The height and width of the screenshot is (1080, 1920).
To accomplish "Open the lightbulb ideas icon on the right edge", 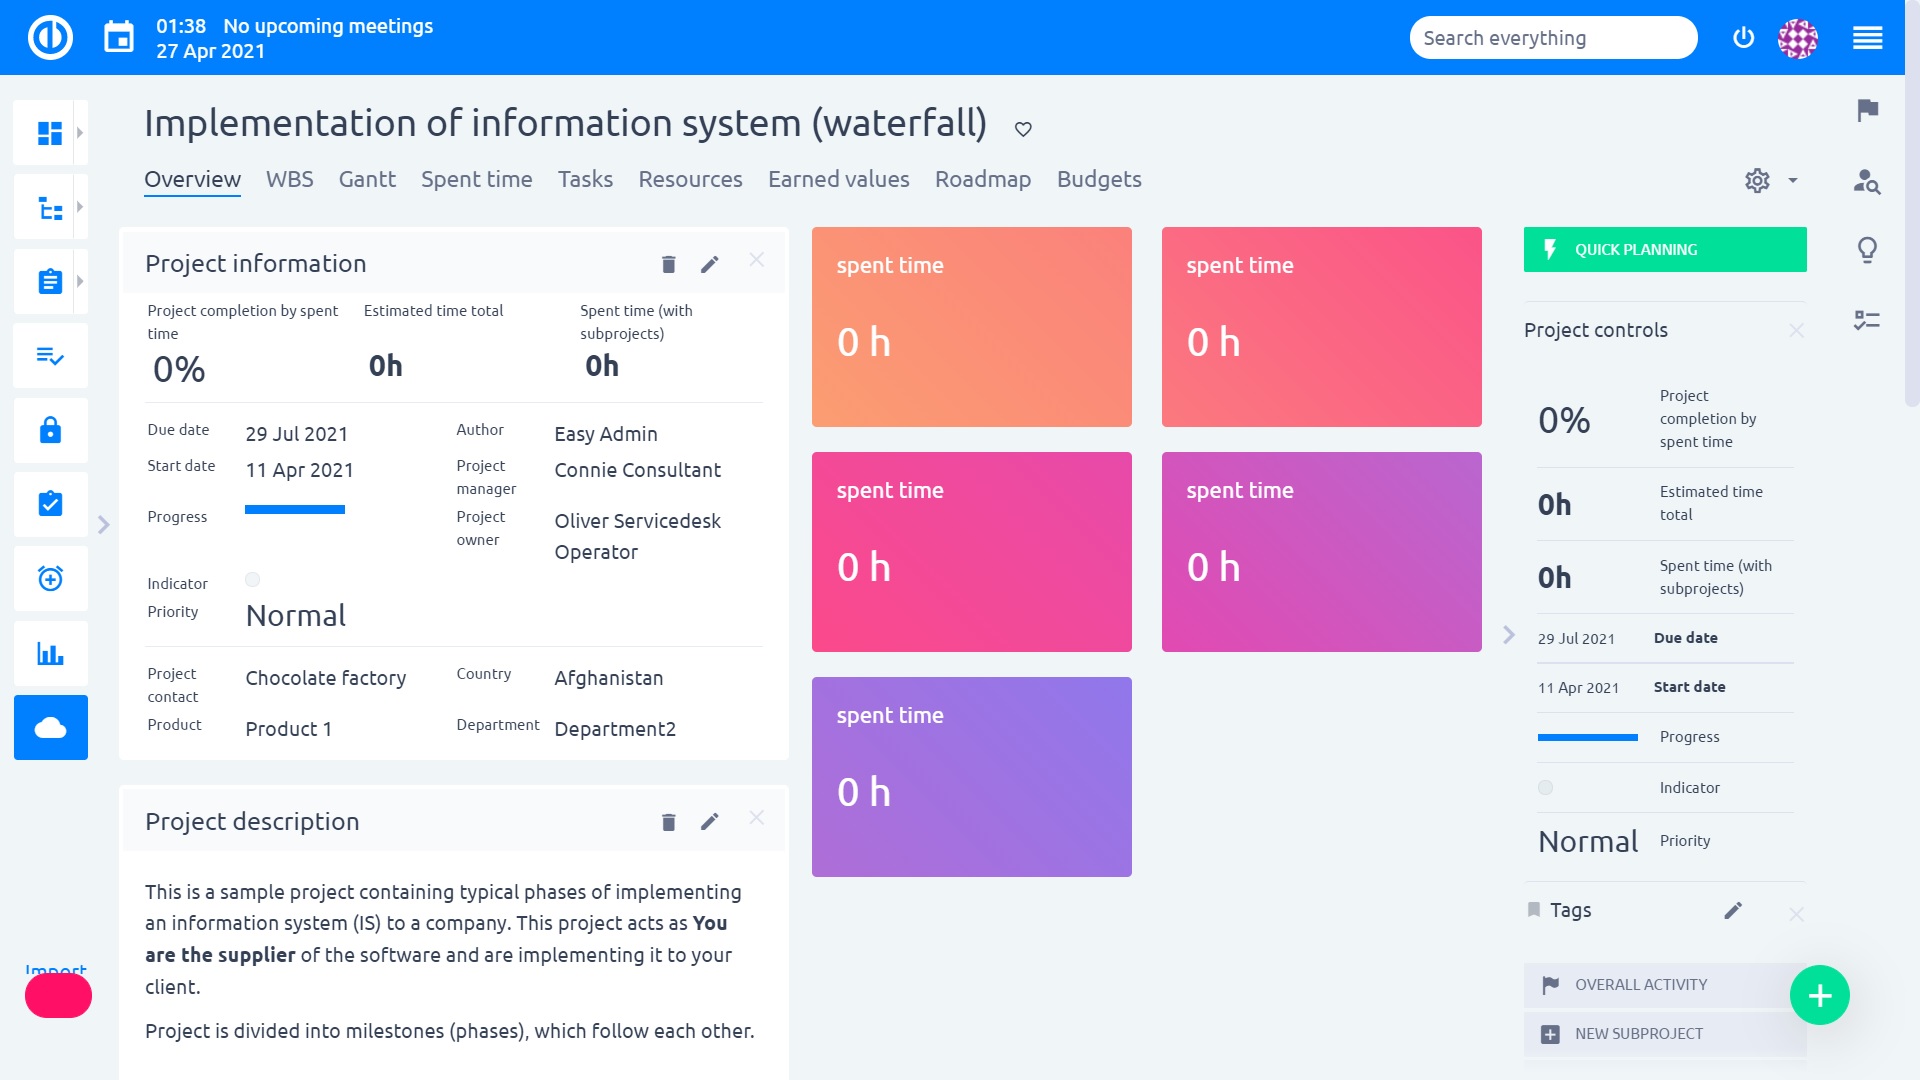I will coord(1868,252).
